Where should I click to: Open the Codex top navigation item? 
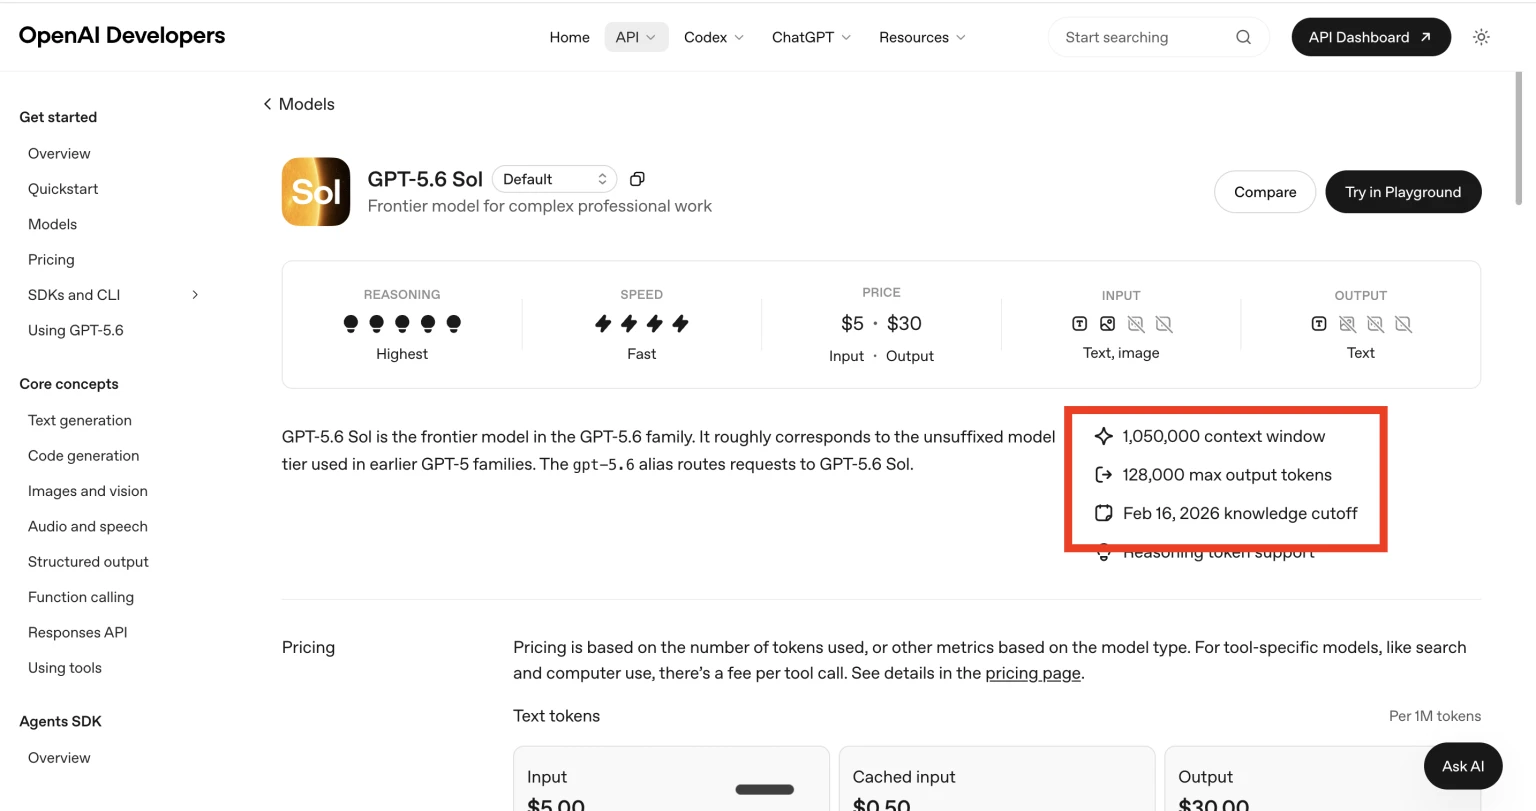(714, 37)
